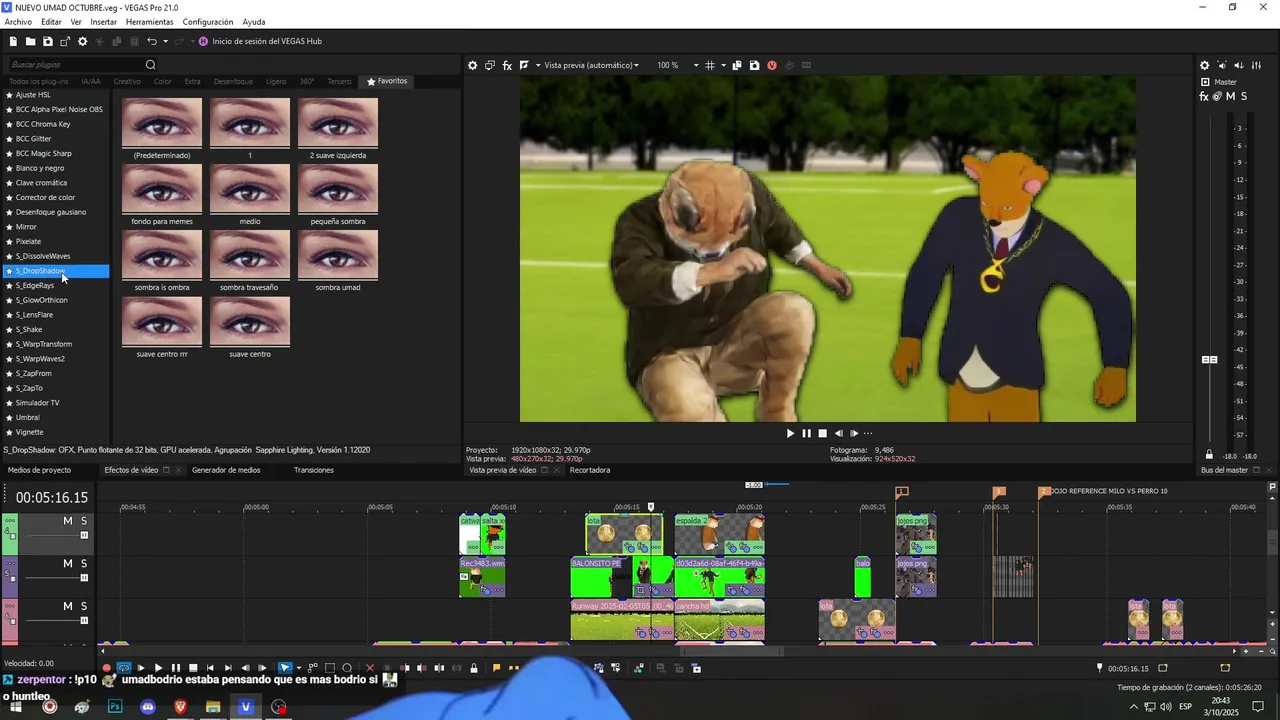This screenshot has width=1280, height=720.
Task: Open project properties gear in the main toolbar
Action: [83, 41]
